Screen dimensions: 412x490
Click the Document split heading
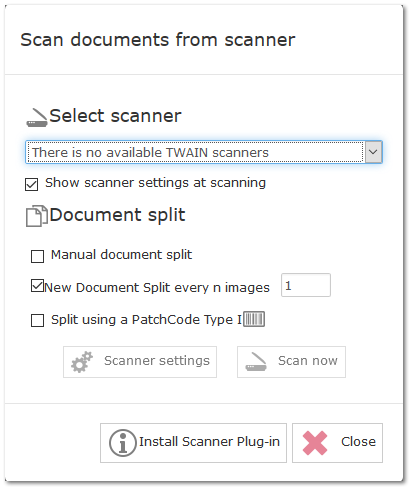117,215
